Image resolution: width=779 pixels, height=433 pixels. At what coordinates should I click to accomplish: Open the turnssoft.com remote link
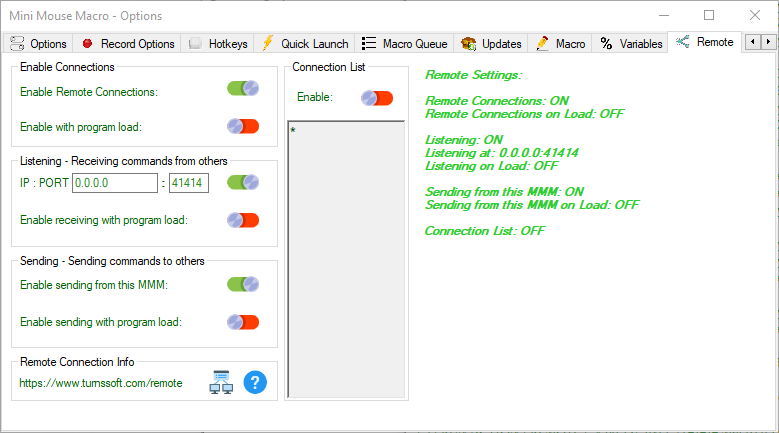101,383
